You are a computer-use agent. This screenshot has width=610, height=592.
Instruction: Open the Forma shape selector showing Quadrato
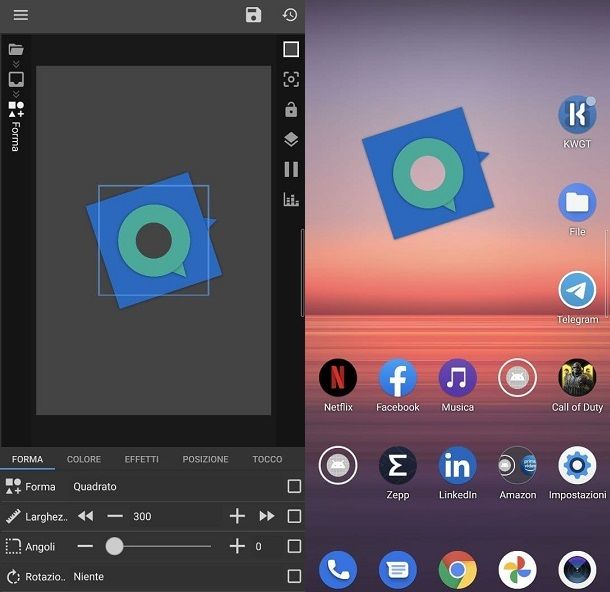pos(95,487)
